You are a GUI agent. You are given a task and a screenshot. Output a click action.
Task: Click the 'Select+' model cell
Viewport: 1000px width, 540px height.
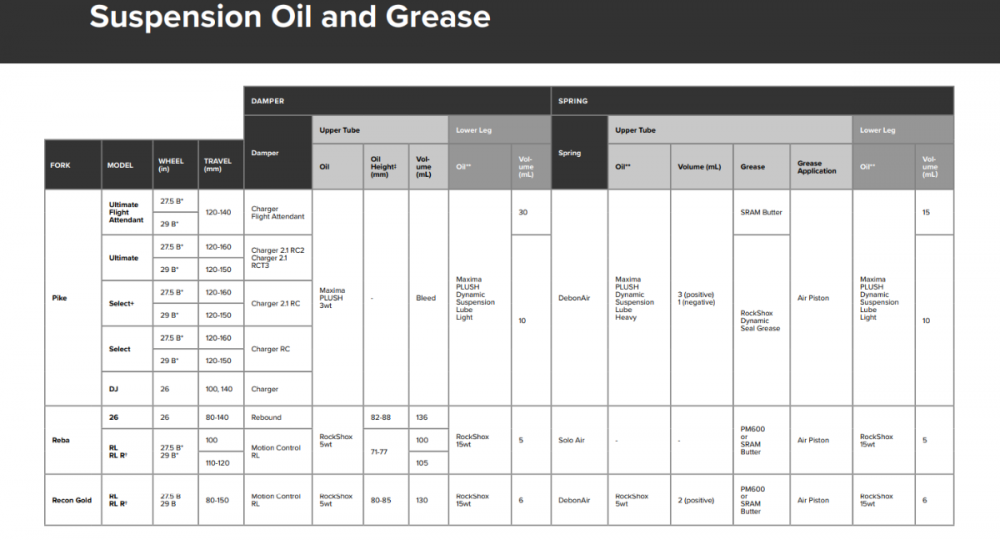tap(127, 303)
